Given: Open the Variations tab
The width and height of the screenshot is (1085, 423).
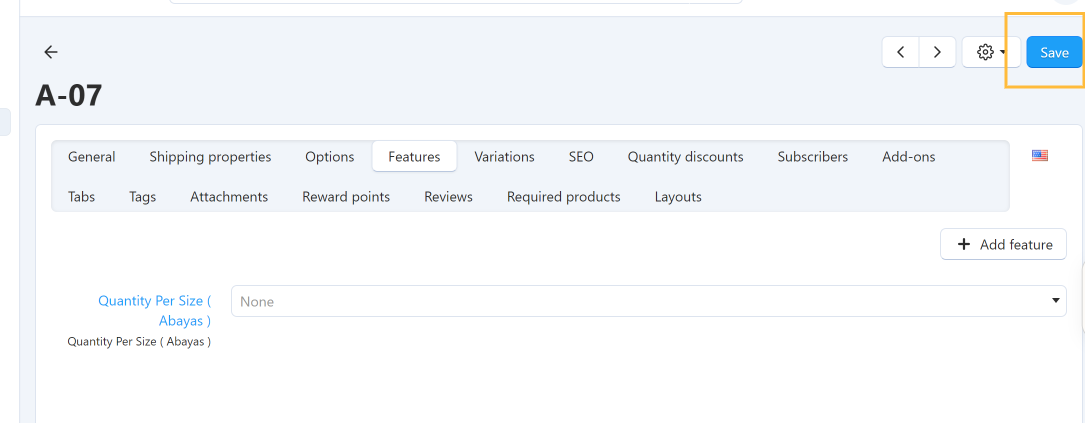Looking at the screenshot, I should 504,156.
